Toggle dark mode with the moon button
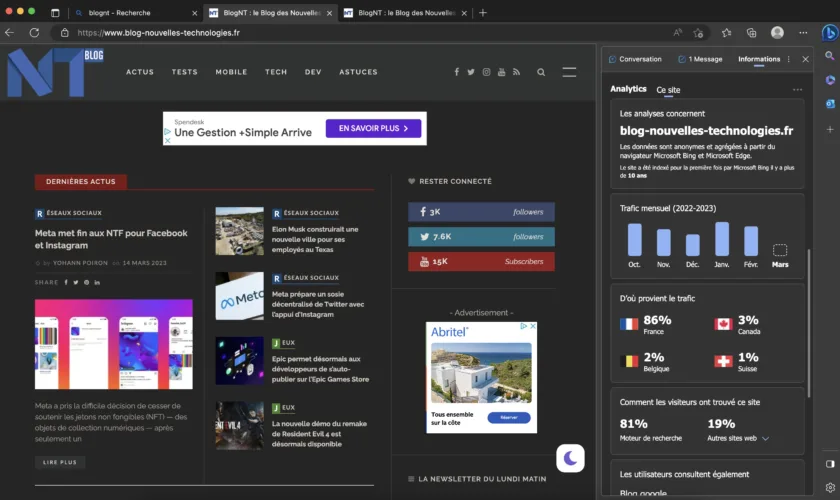The image size is (840, 500). point(570,458)
